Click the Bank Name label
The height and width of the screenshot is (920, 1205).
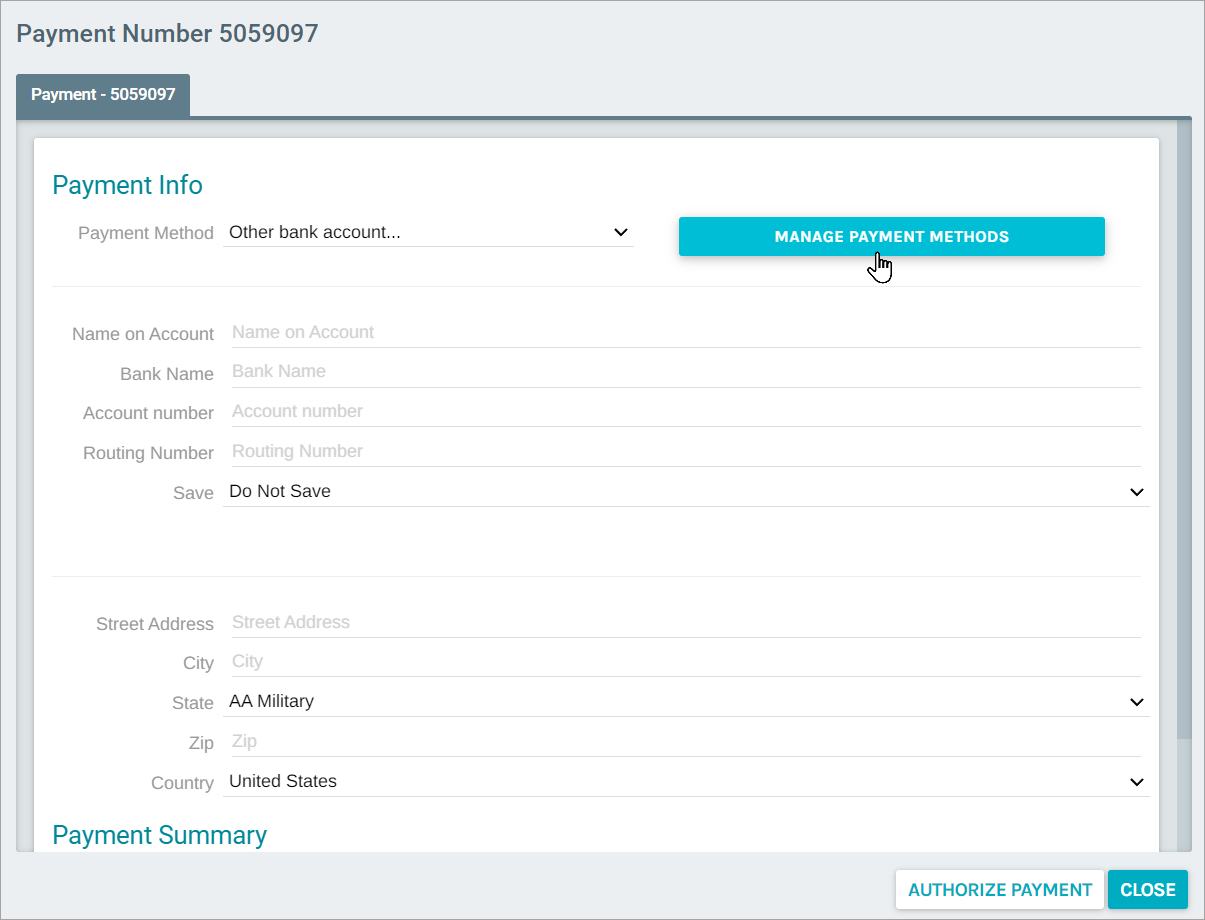167,374
